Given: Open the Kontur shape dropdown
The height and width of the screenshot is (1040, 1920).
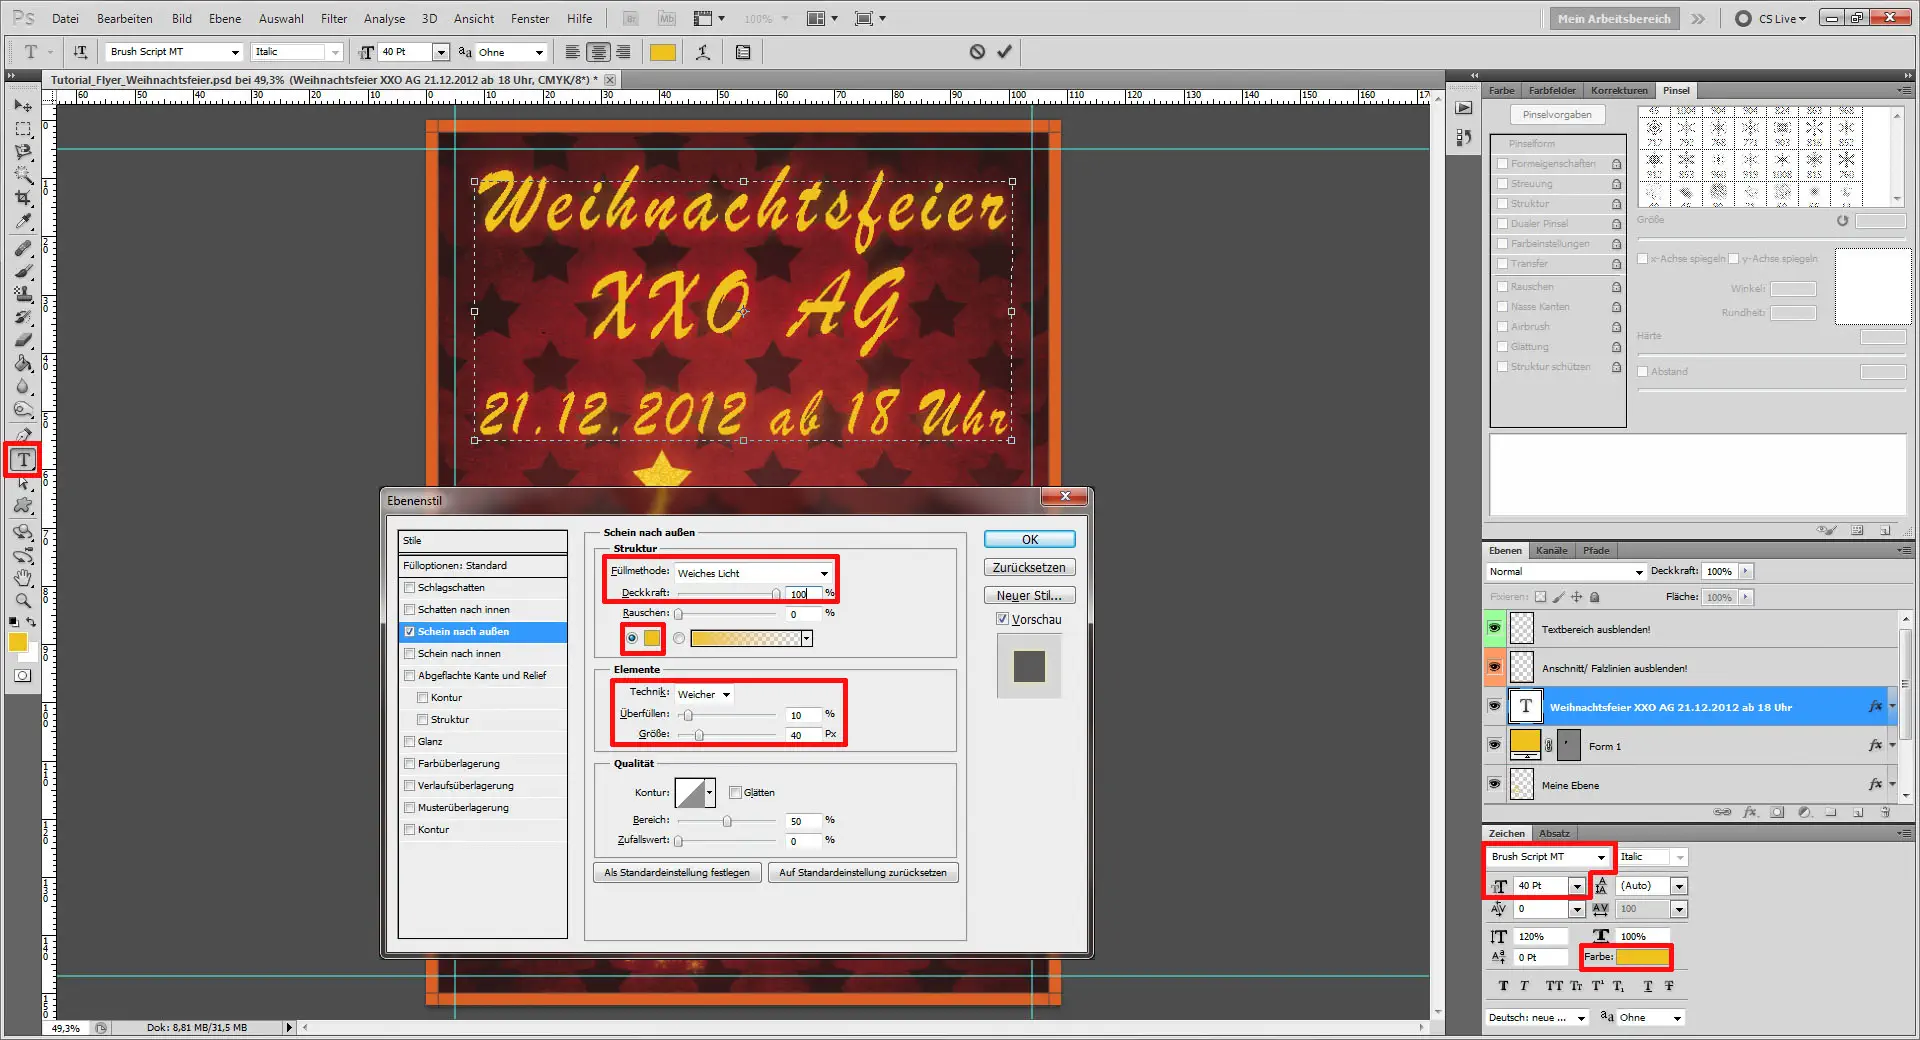Looking at the screenshot, I should (x=709, y=793).
